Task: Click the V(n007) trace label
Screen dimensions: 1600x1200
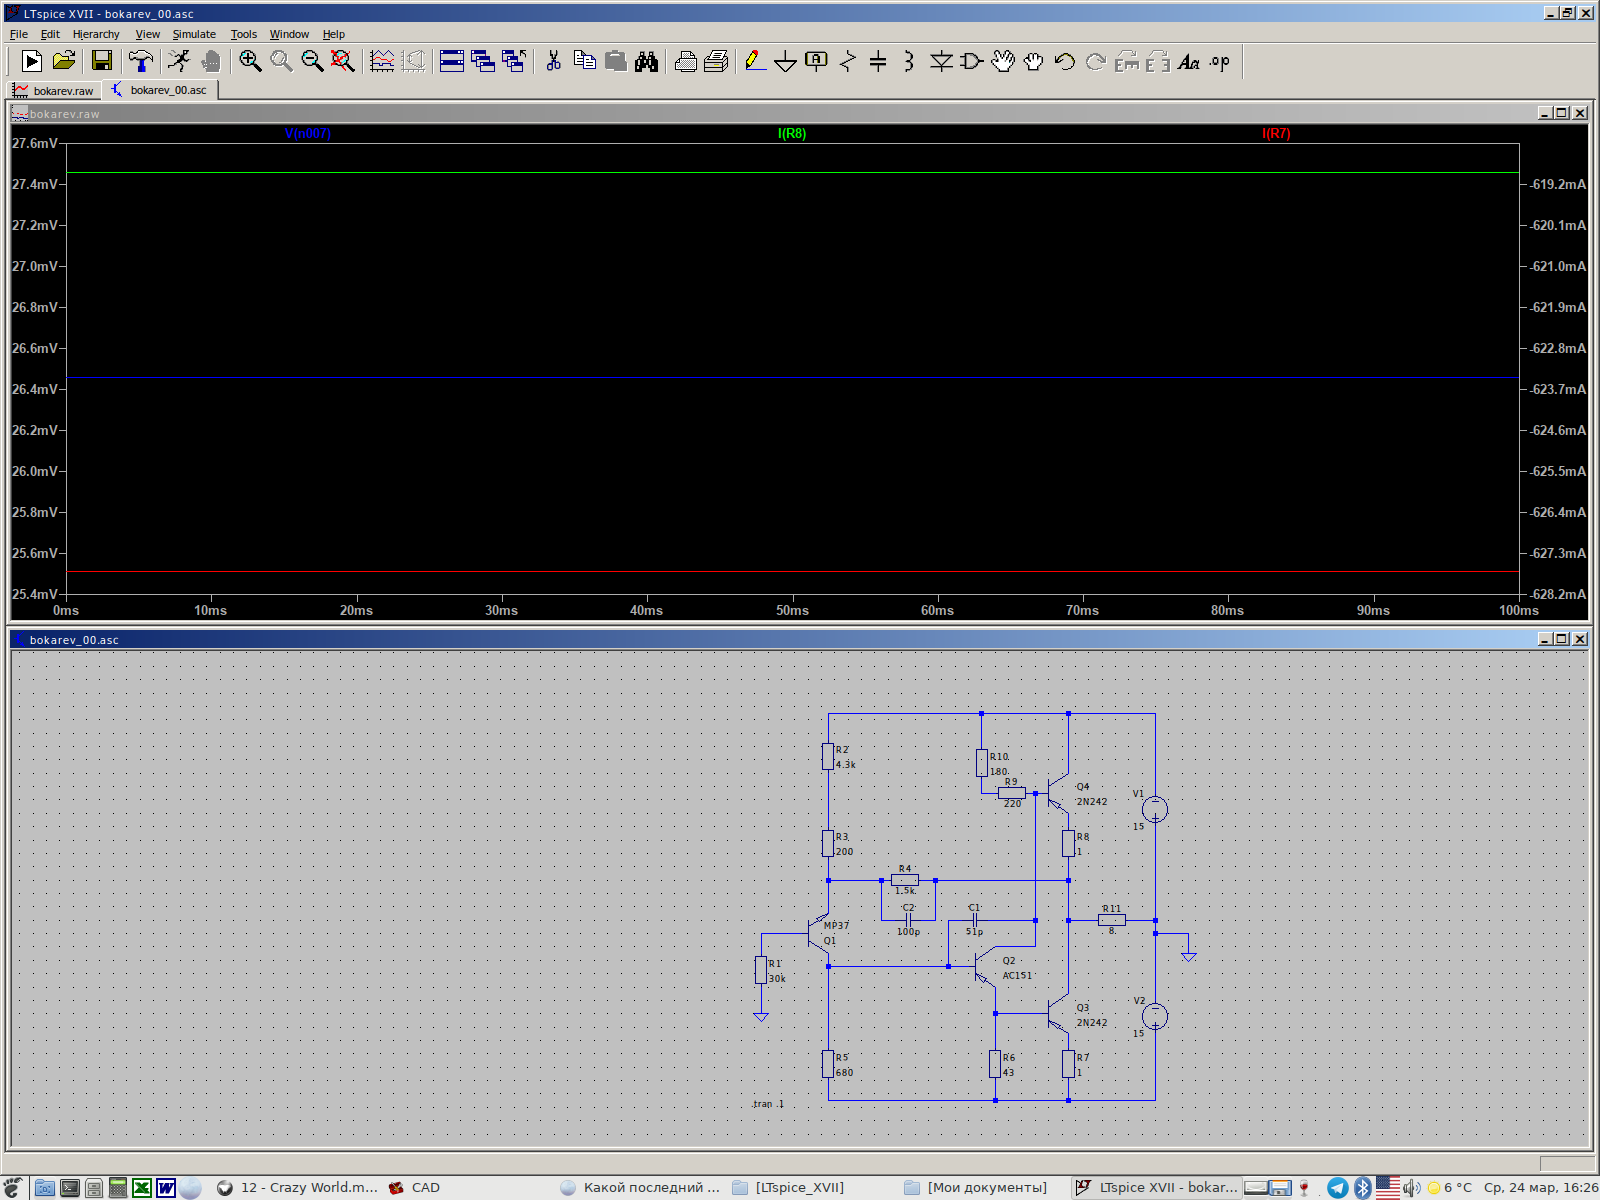Action: pos(307,134)
